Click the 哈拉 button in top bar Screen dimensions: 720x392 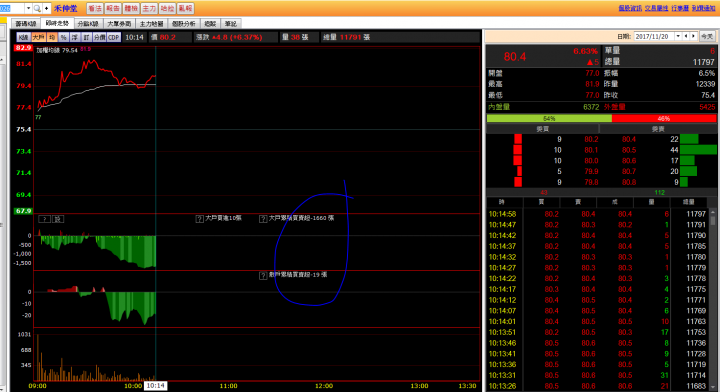click(167, 8)
